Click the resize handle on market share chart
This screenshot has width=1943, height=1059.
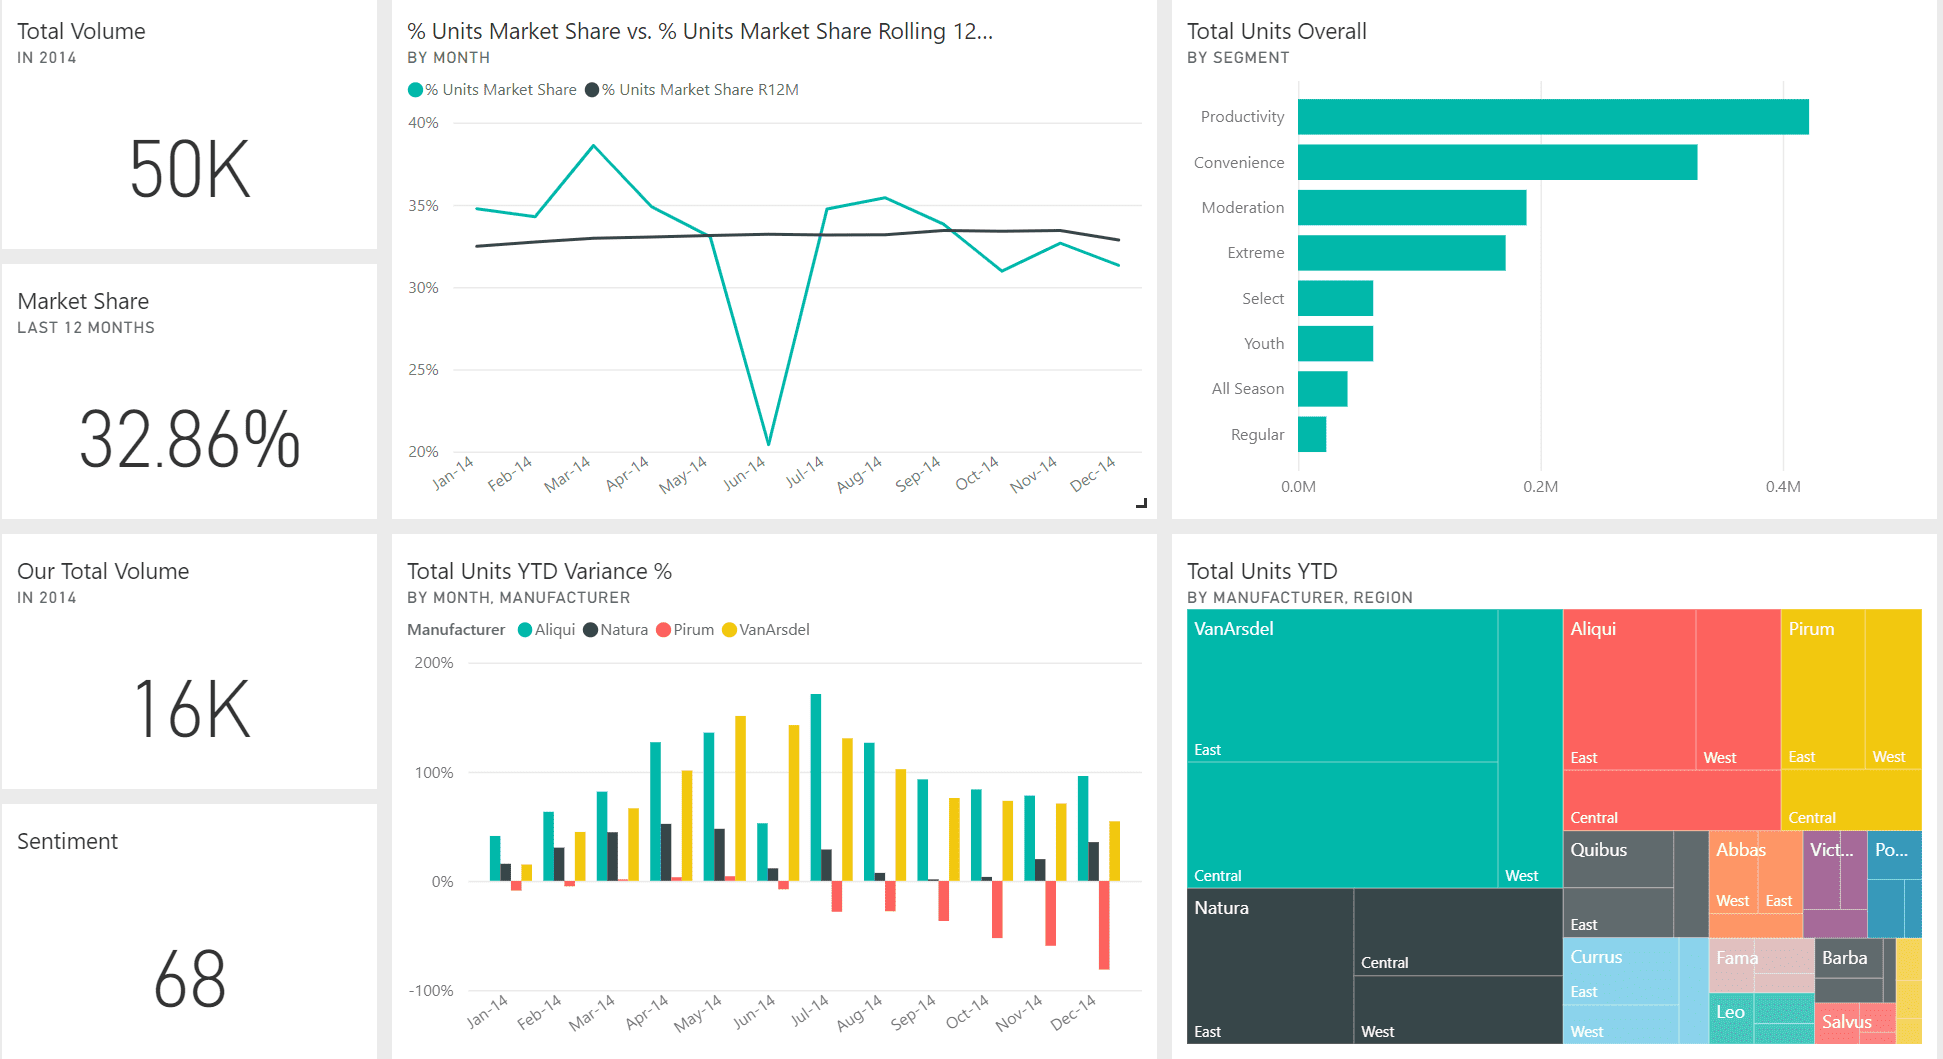point(1141,503)
